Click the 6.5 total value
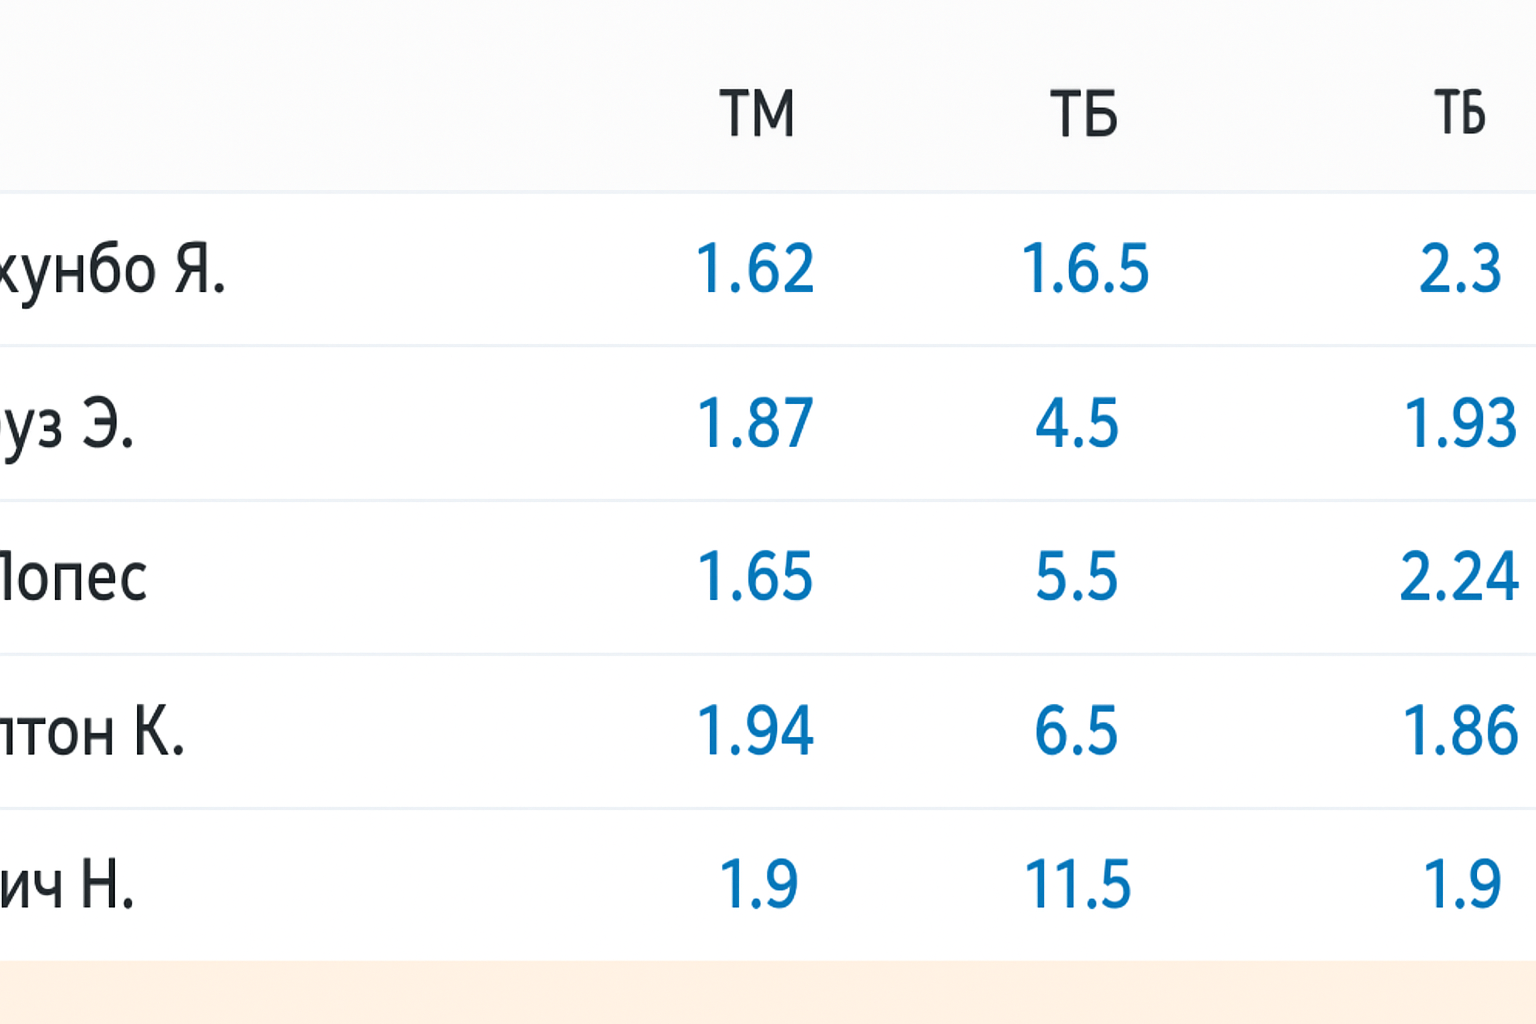The width and height of the screenshot is (1536, 1024). tap(1077, 731)
